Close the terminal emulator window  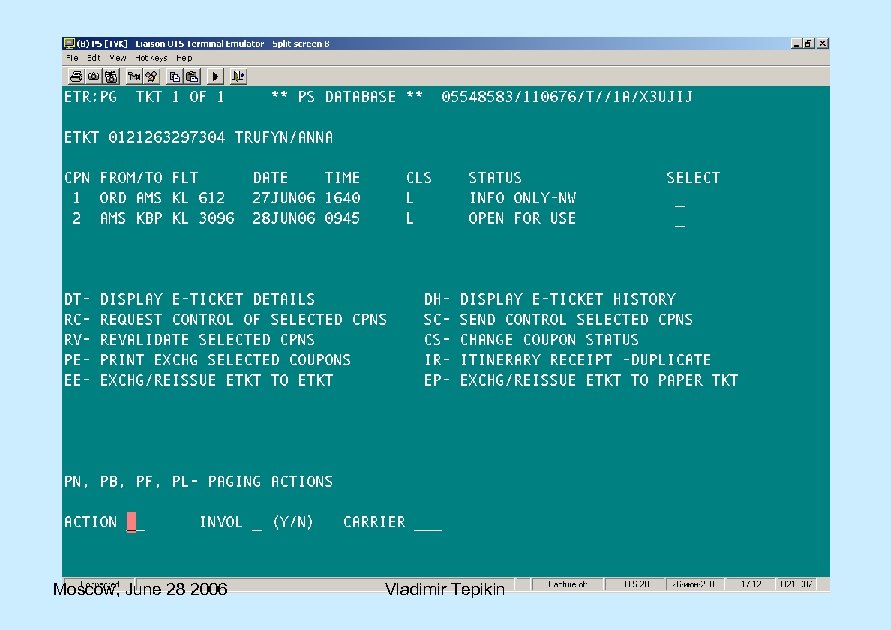click(822, 43)
